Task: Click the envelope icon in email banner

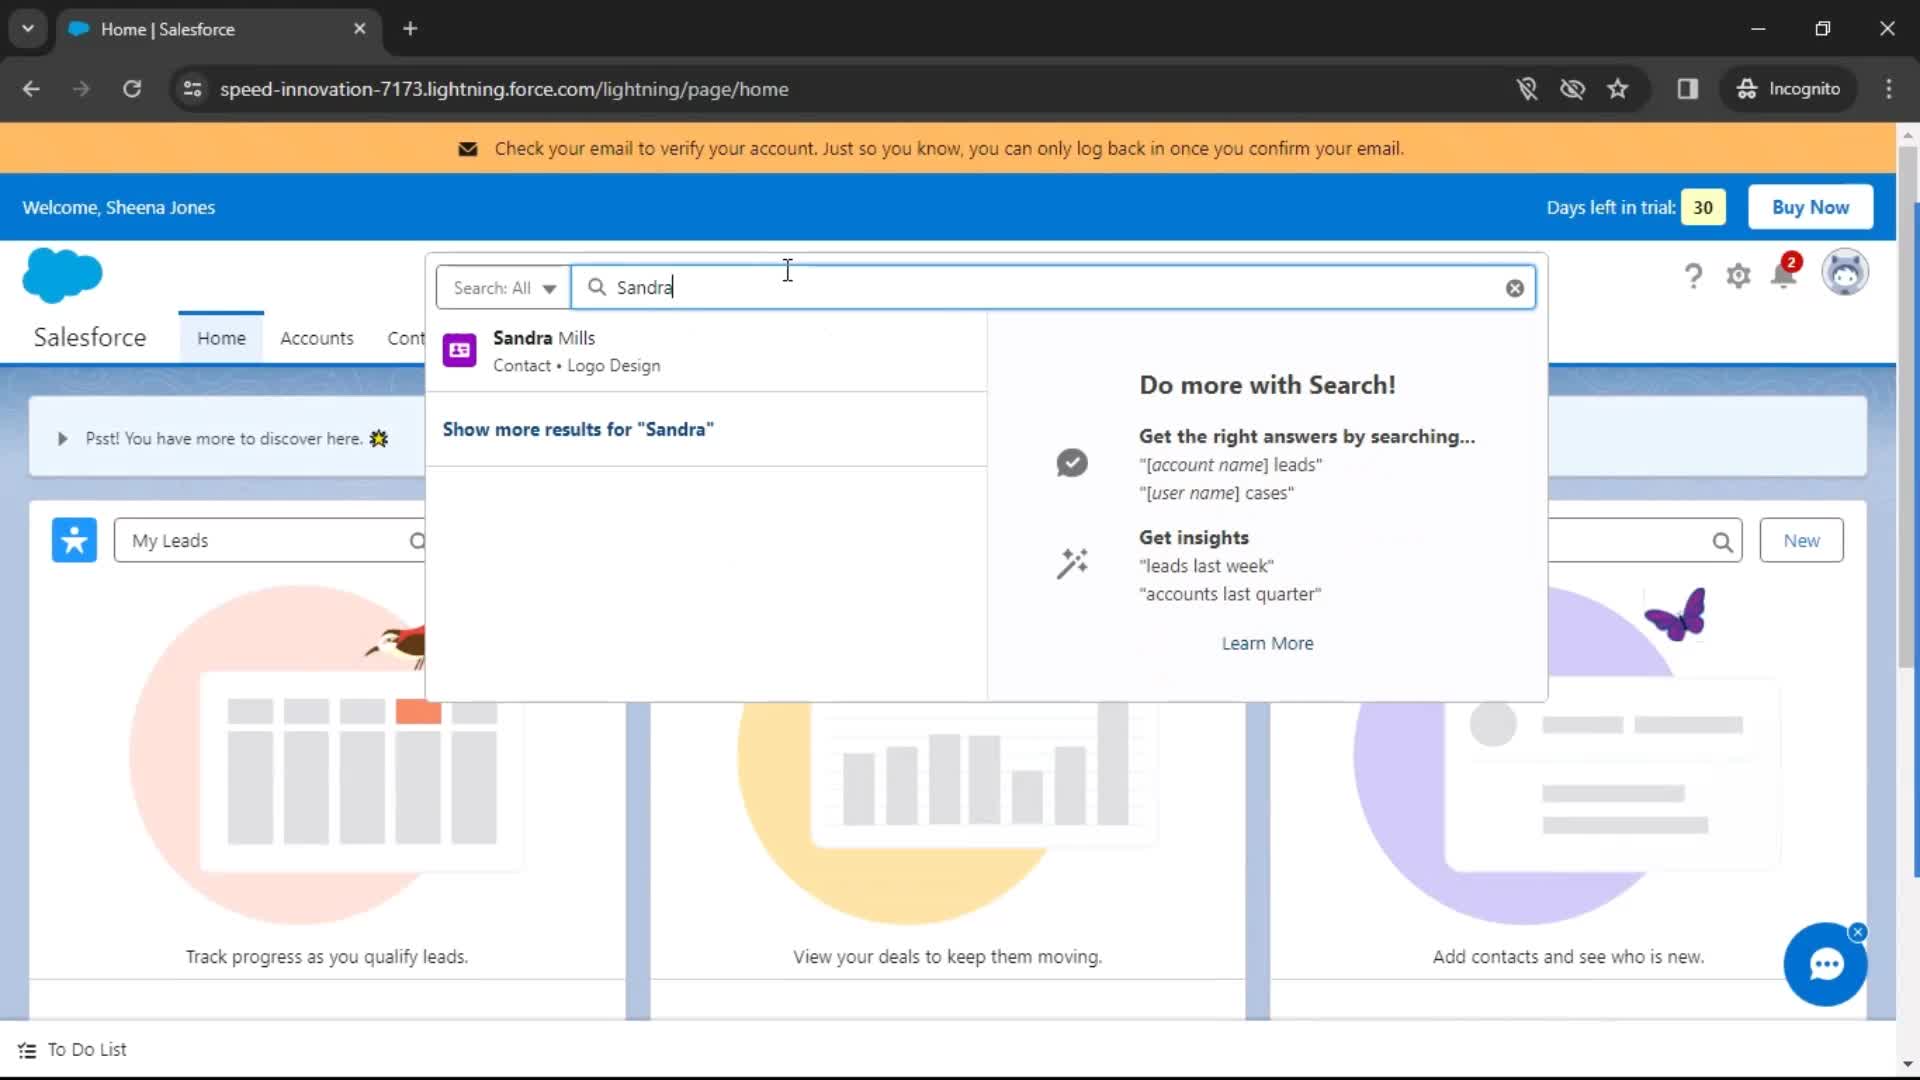Action: (467, 149)
